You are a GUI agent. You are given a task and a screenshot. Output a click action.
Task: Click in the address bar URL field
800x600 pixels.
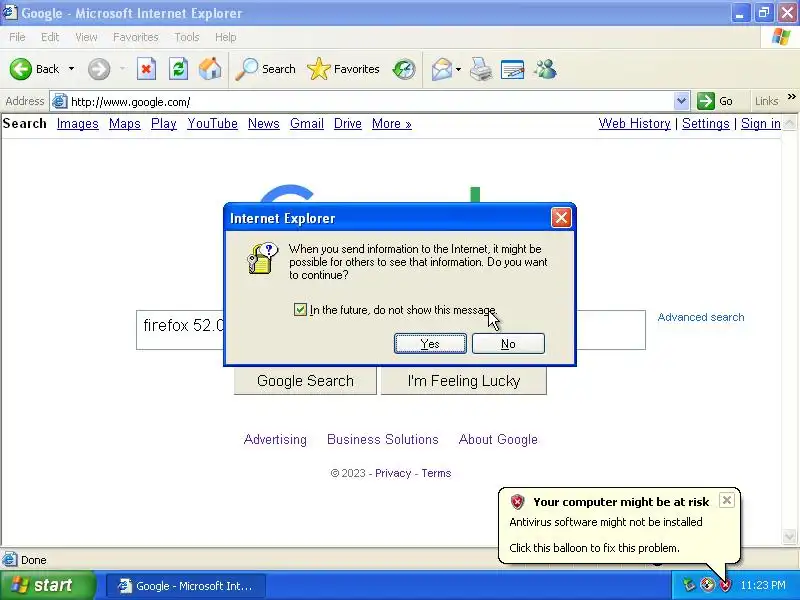pos(370,101)
